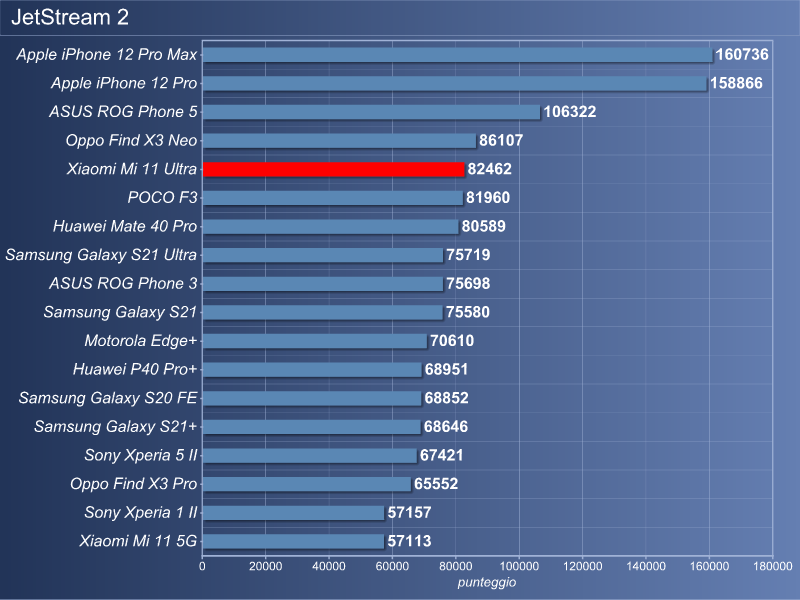
Task: Select the 'Oppo Find X3 Neo' label
Action: 131,140
